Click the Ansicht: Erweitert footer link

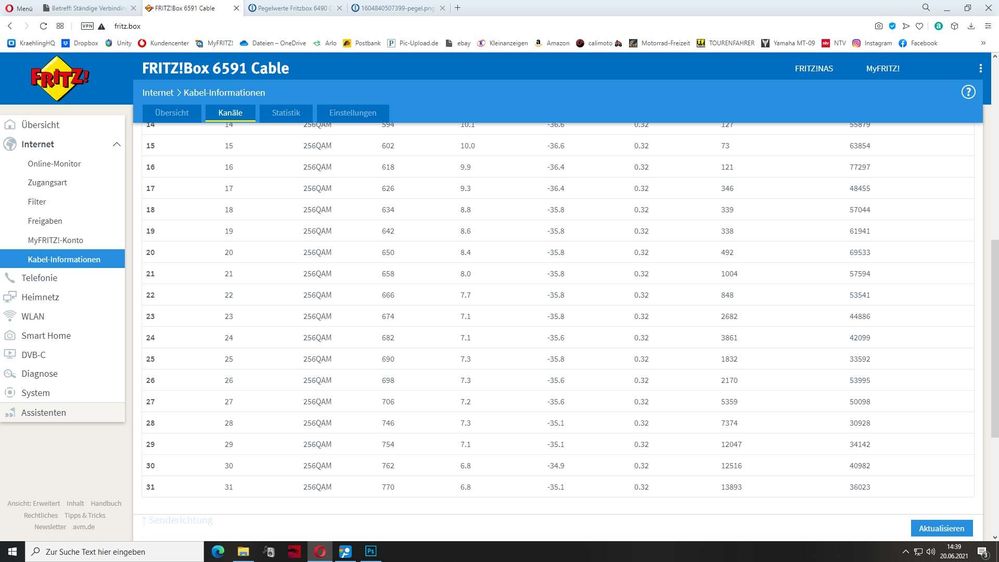(x=34, y=503)
